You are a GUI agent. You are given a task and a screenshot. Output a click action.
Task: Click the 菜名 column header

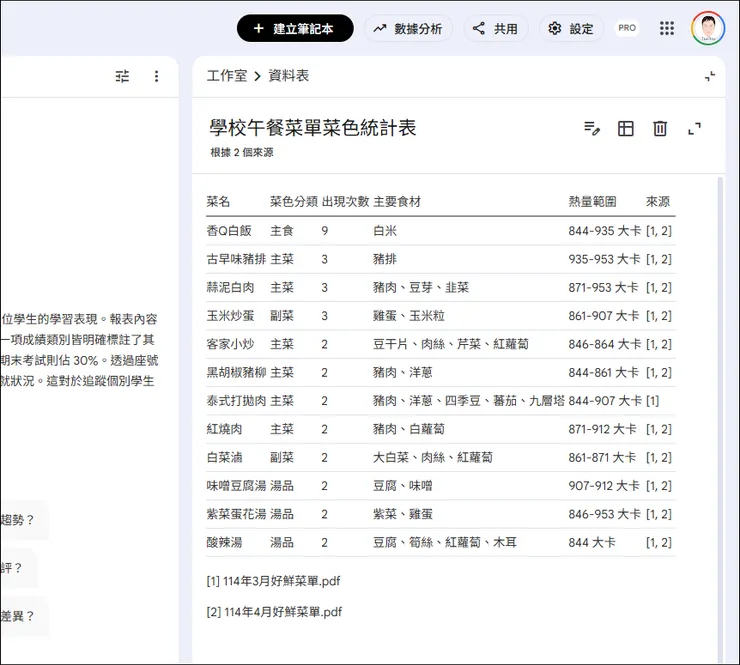click(x=218, y=202)
